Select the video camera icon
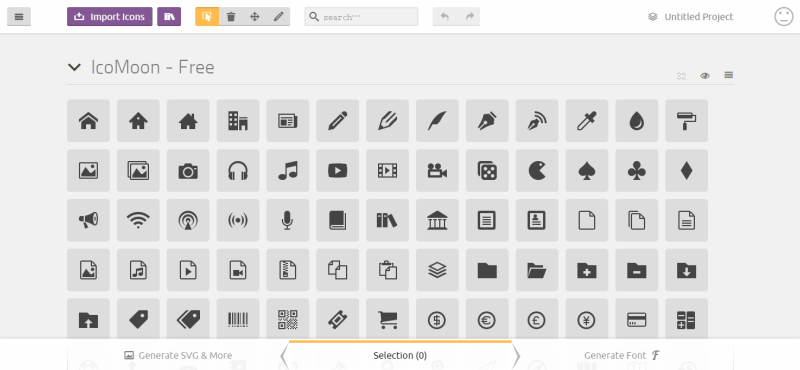800x370 pixels. pyautogui.click(x=437, y=170)
